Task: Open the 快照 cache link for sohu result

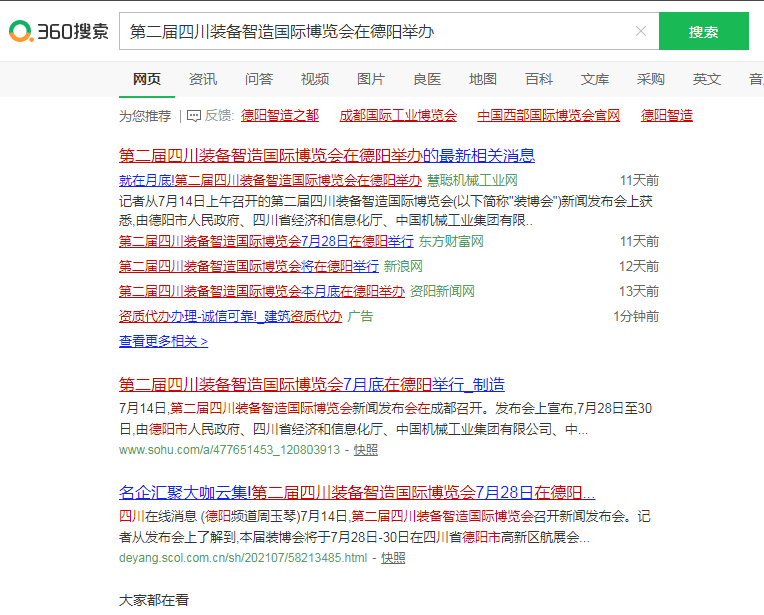Action: tap(365, 449)
